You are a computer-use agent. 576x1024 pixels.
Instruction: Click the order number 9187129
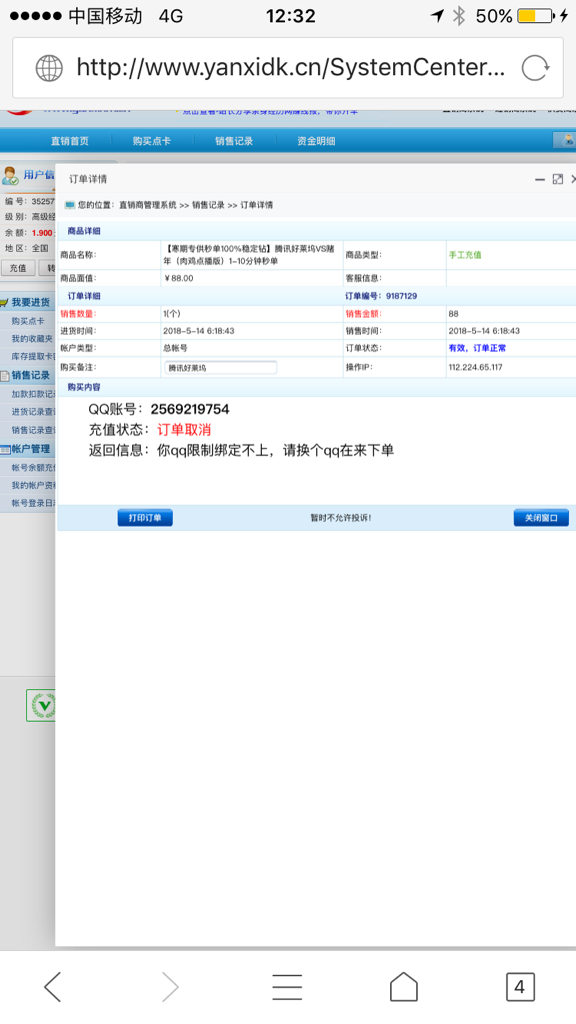(x=401, y=296)
